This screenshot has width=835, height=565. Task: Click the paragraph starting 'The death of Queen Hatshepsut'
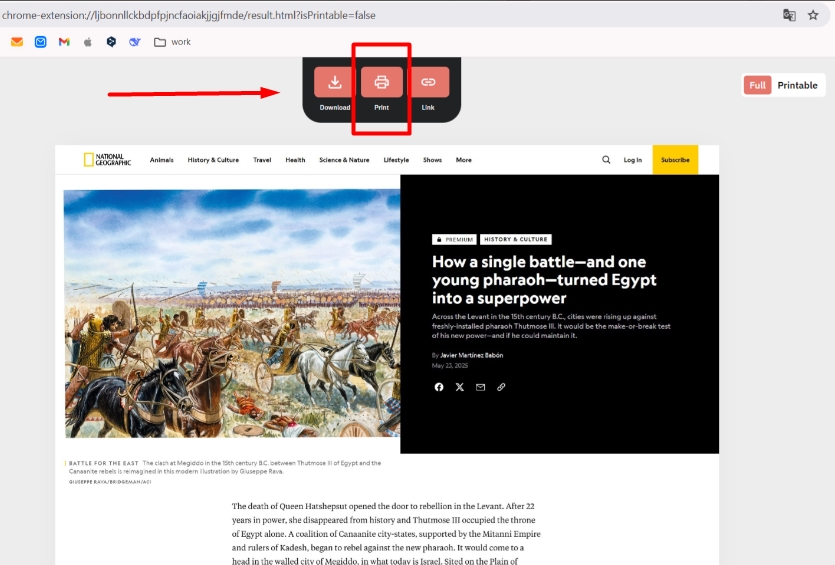[x=386, y=534]
